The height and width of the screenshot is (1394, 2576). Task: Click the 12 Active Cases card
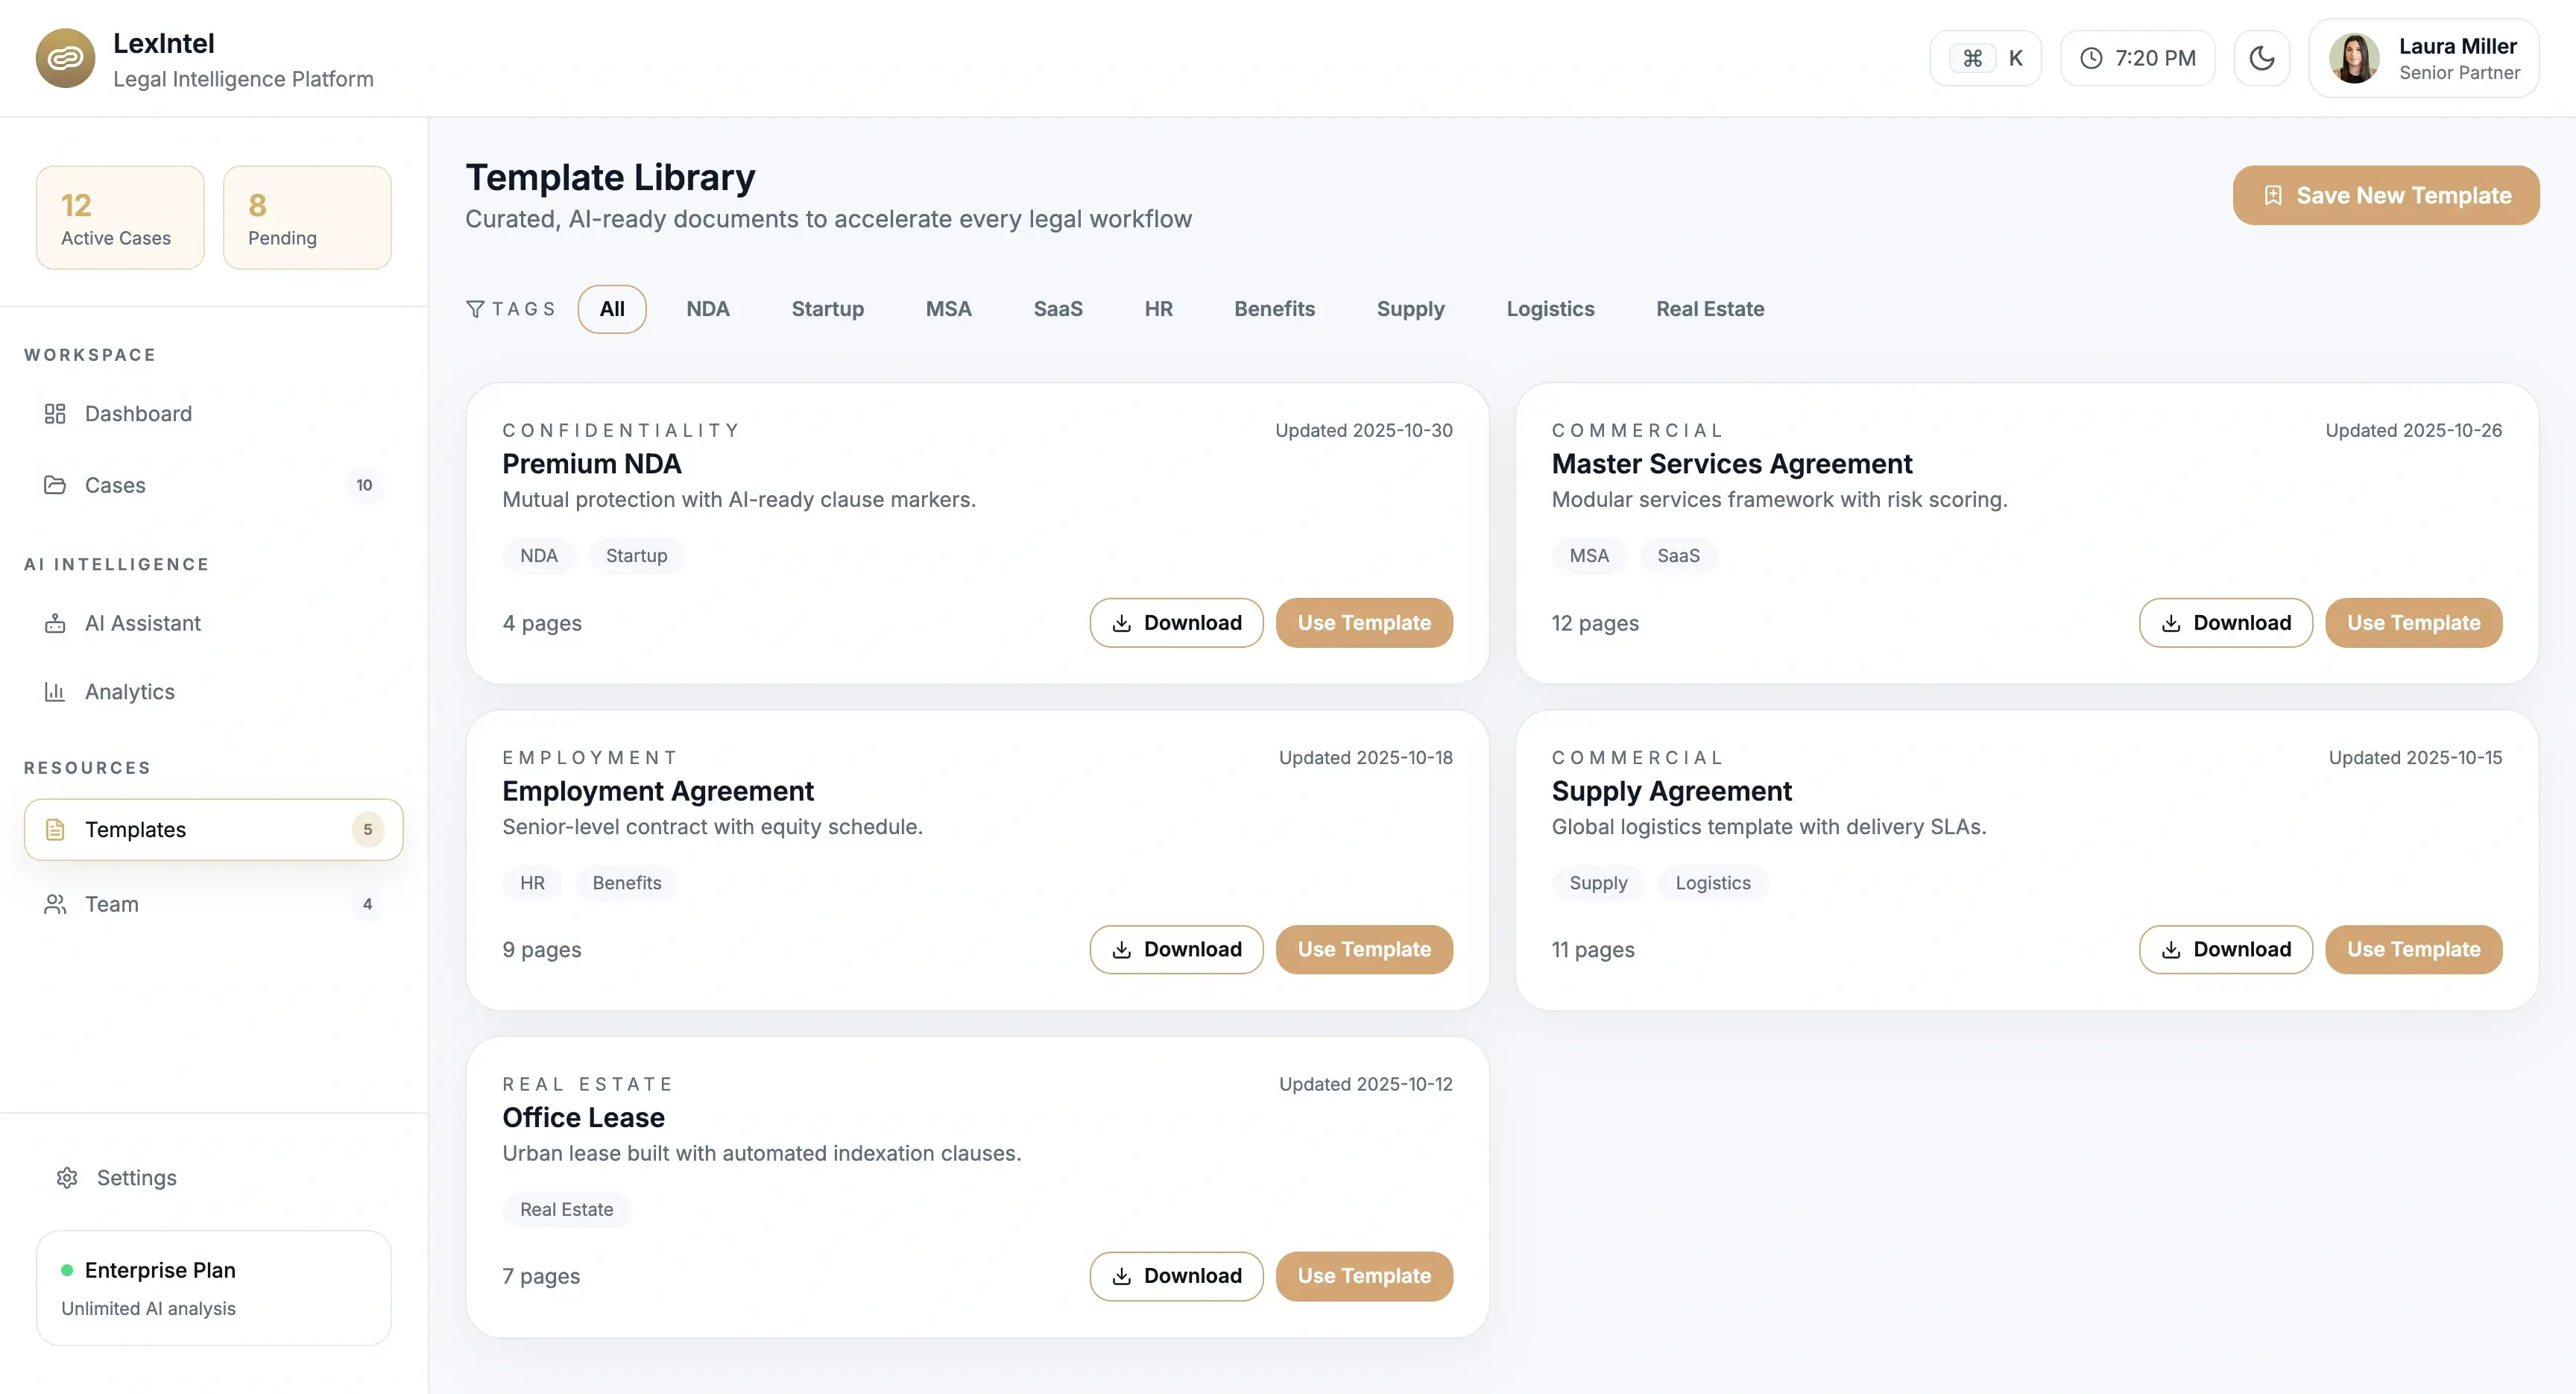119,217
